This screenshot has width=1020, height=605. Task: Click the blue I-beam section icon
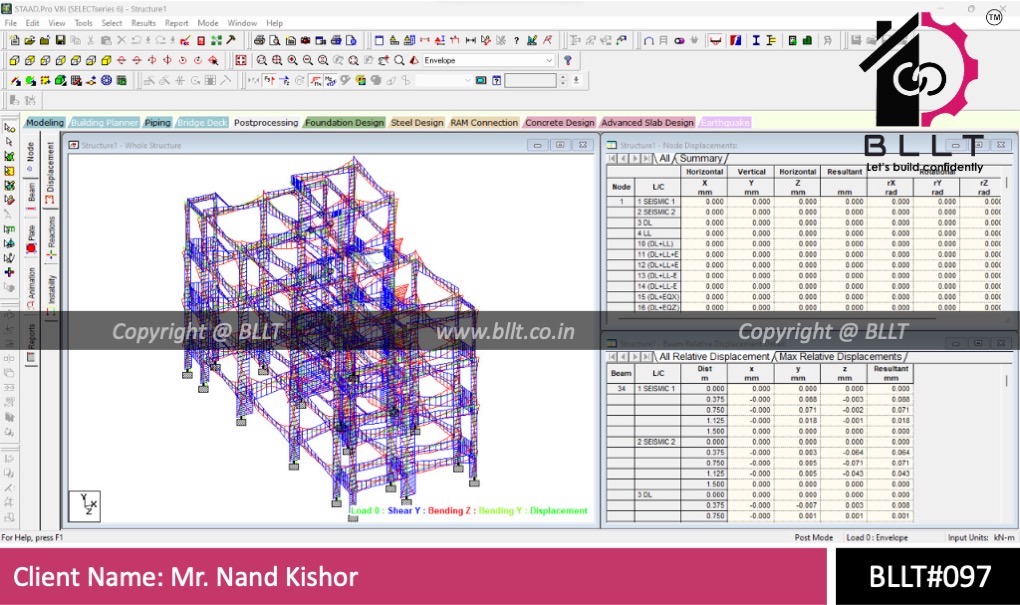point(756,40)
